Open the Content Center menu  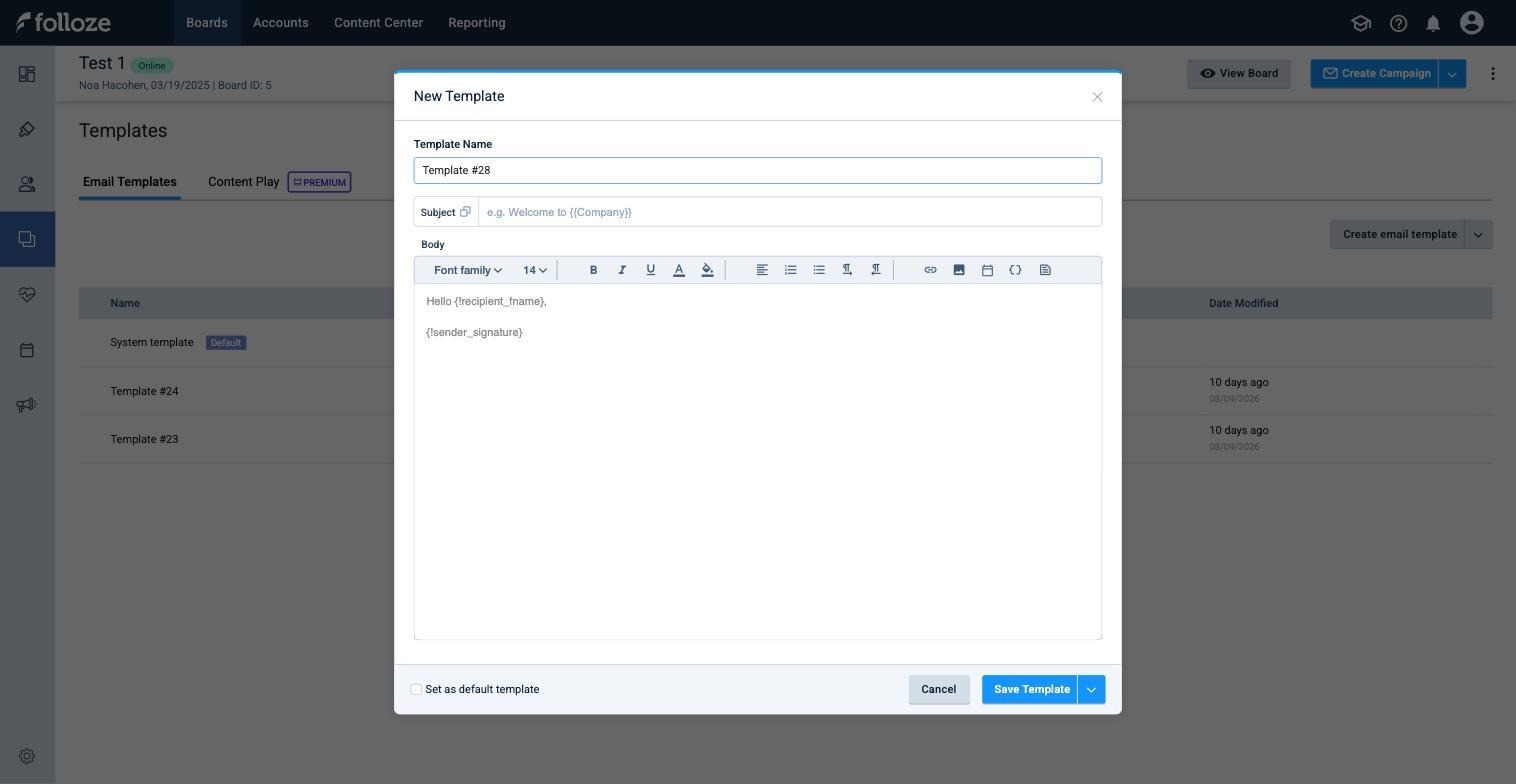(378, 22)
